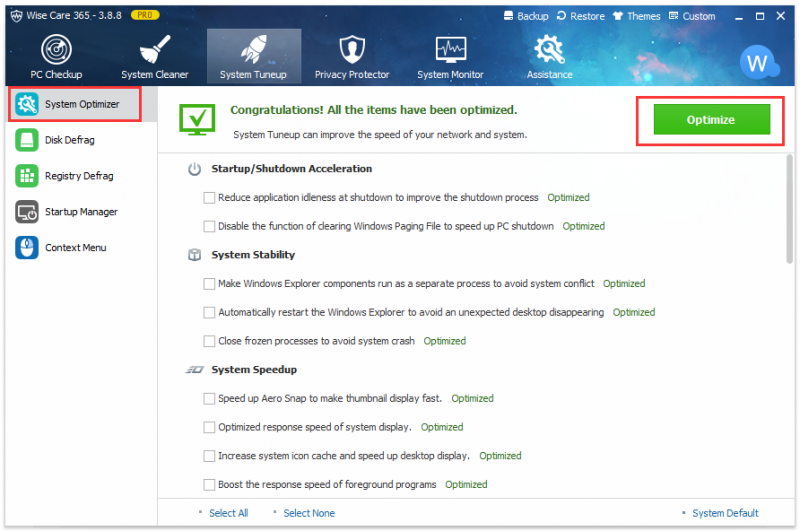This screenshot has height=531, width=800.
Task: Click the Custom text label
Action: point(699,16)
